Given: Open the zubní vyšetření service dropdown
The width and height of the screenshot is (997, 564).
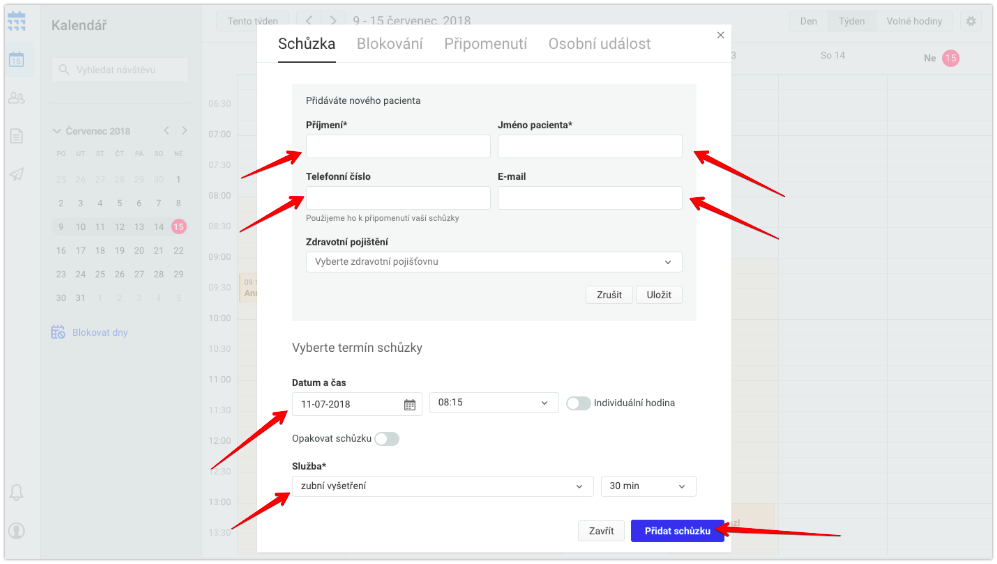Looking at the screenshot, I should click(443, 486).
